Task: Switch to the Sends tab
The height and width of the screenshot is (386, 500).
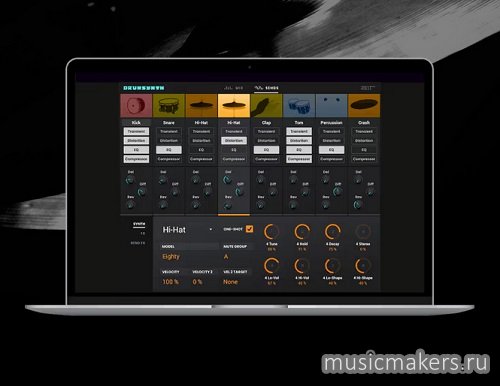Action: click(267, 88)
